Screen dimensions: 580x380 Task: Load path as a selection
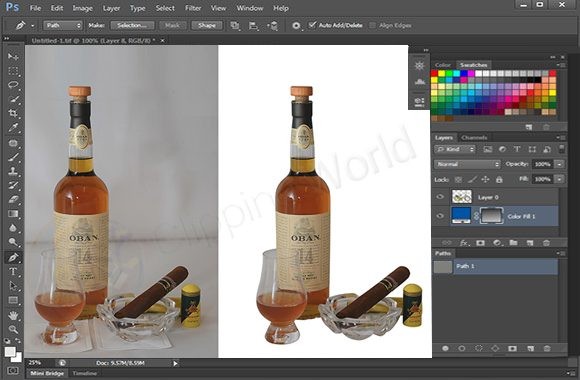[479, 349]
